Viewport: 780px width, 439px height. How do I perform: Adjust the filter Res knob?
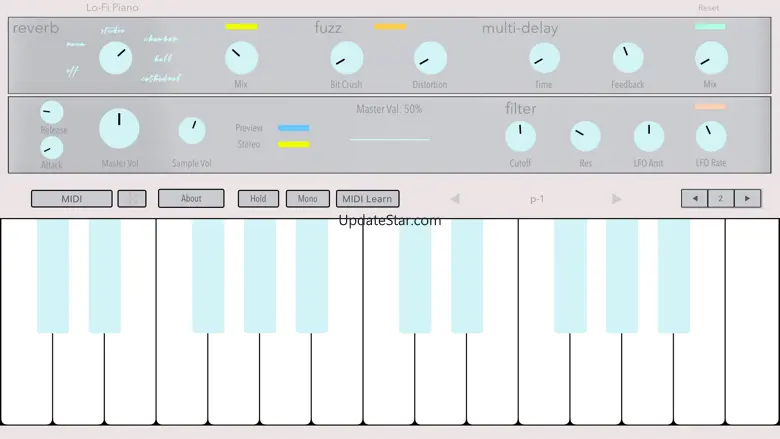click(x=585, y=136)
